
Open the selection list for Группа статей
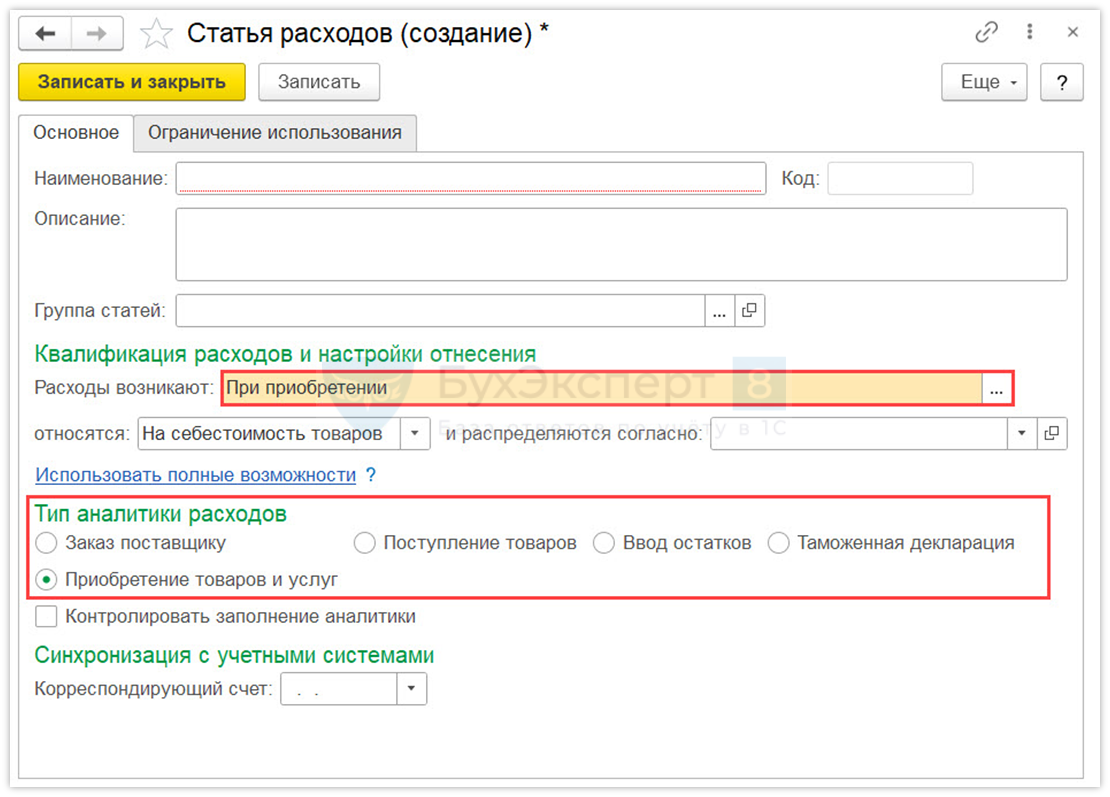pos(719,311)
